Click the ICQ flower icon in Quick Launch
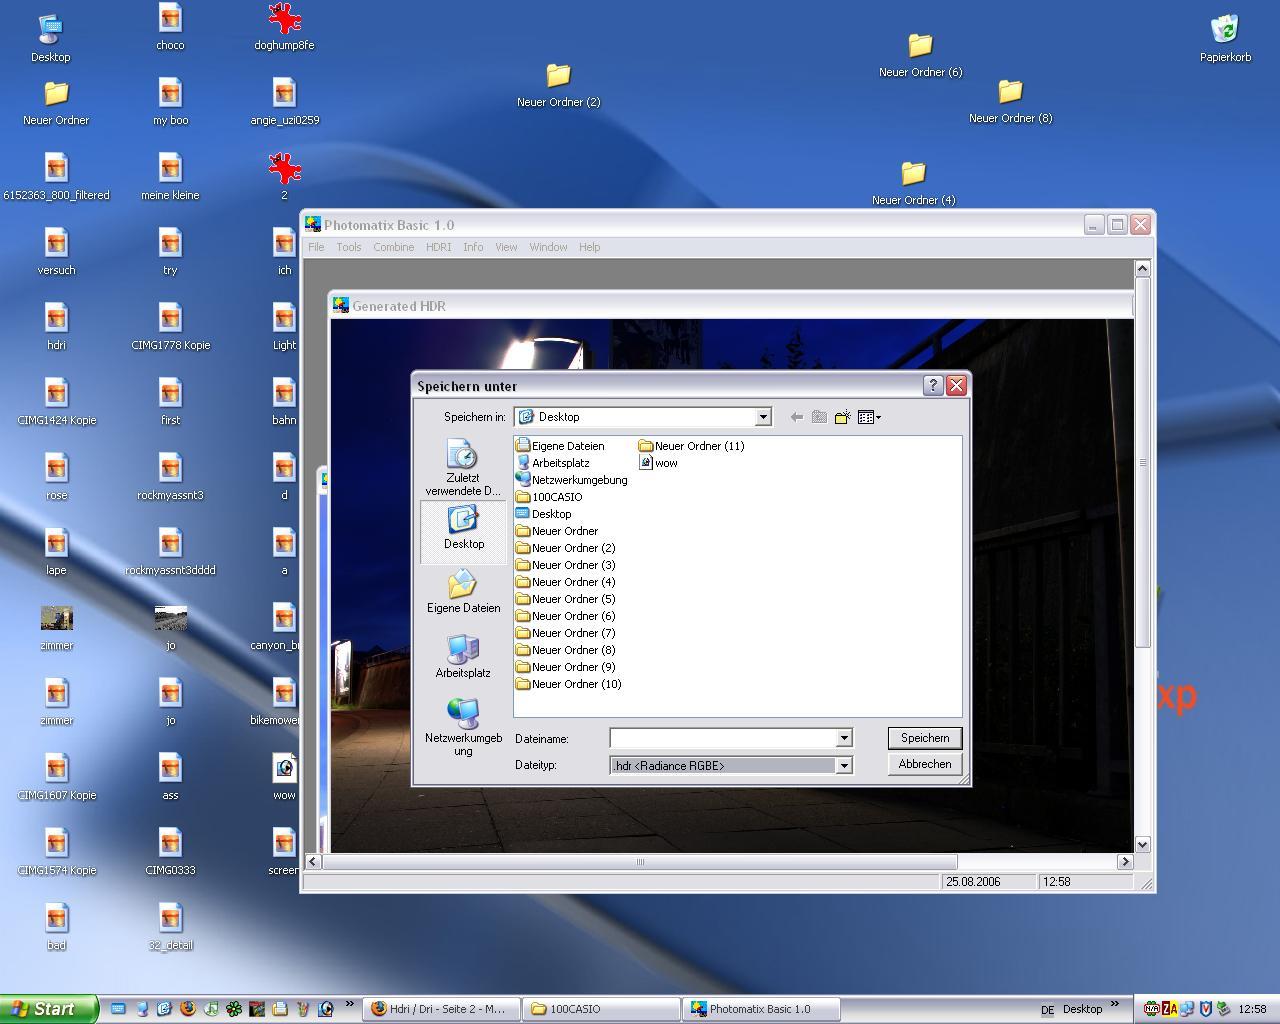Viewport: 1280px width, 1024px height. point(233,1009)
